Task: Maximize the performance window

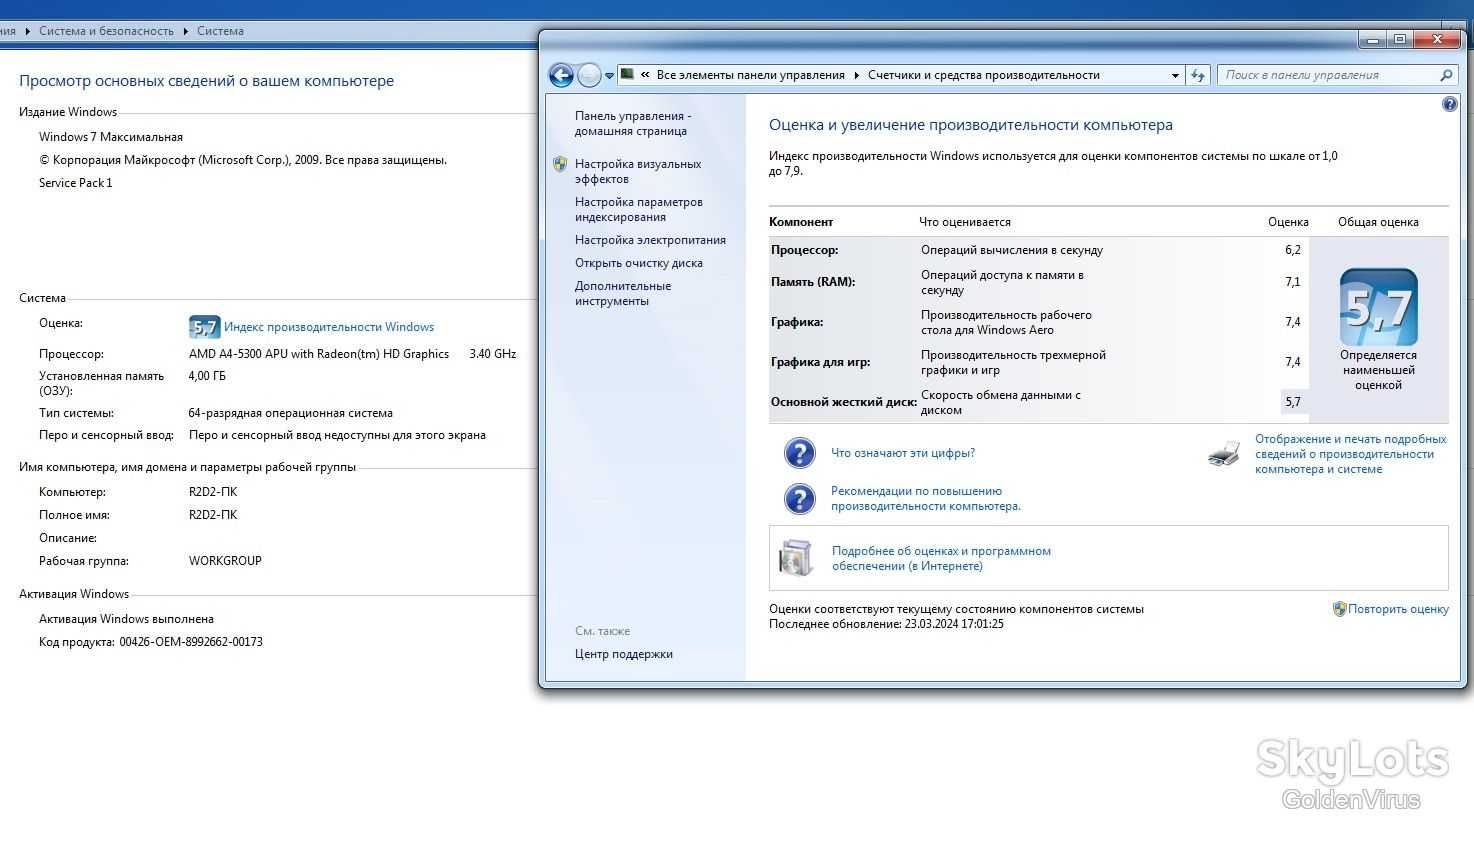Action: tap(1400, 40)
